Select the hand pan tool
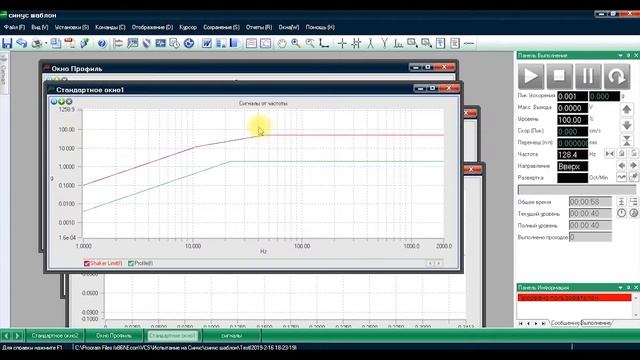The height and width of the screenshot is (360, 640). click(282, 43)
